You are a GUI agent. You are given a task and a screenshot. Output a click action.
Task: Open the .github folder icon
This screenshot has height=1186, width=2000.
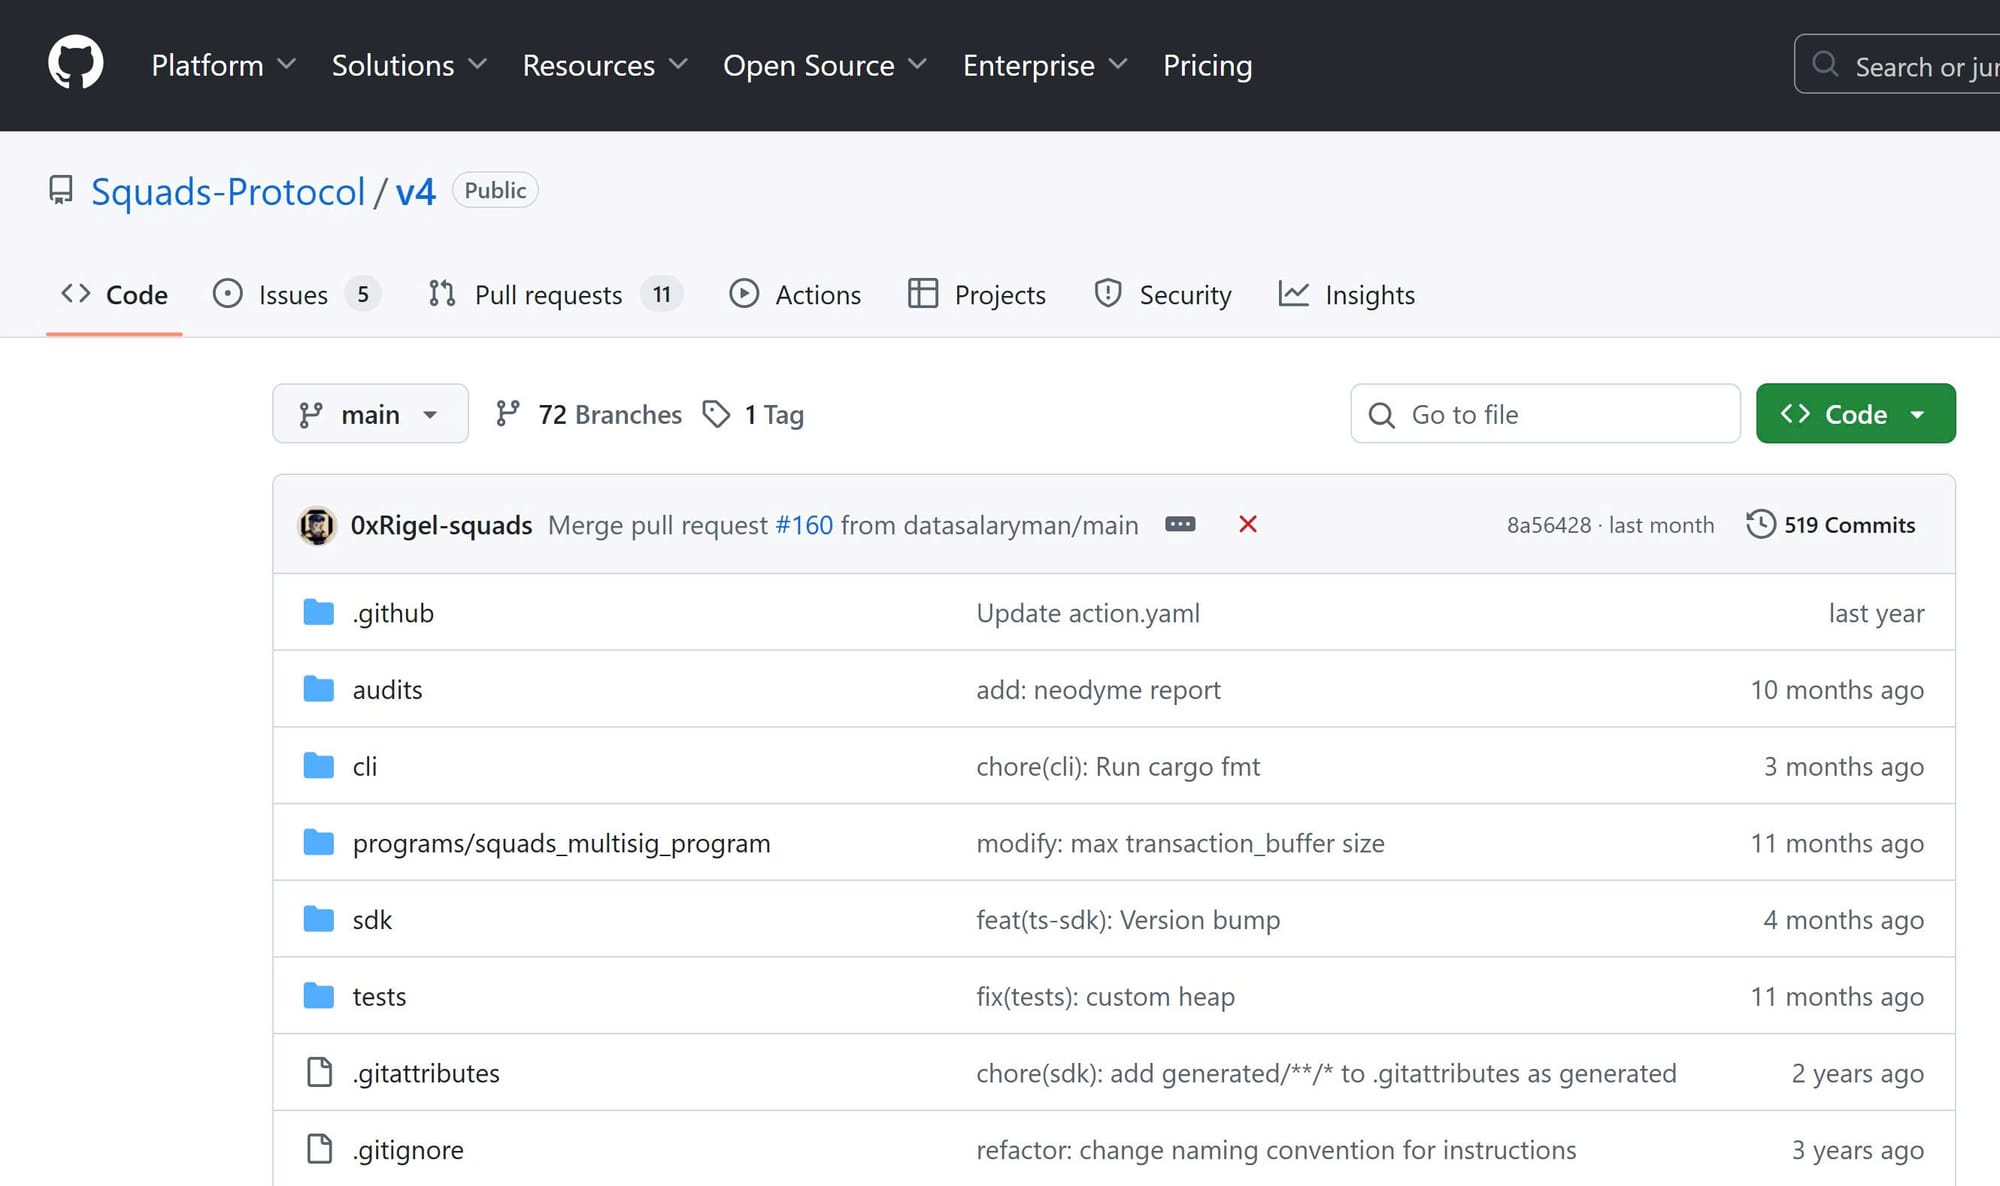coord(318,612)
